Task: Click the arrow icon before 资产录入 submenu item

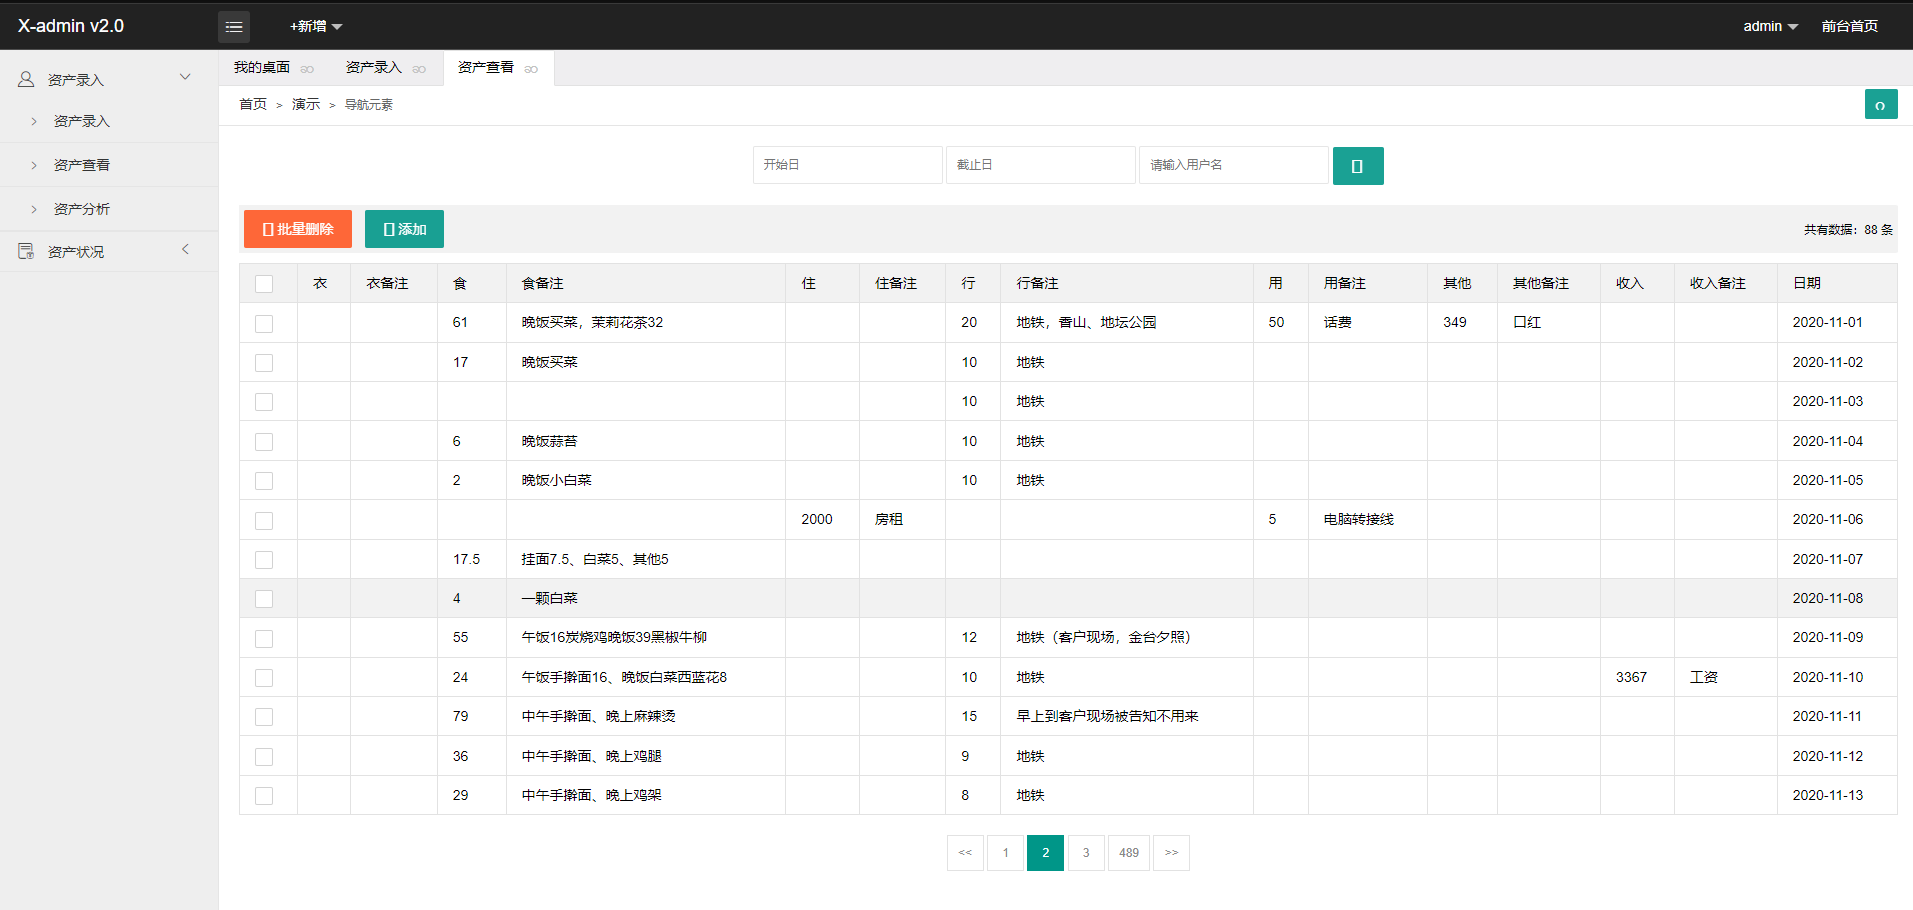Action: pos(34,121)
